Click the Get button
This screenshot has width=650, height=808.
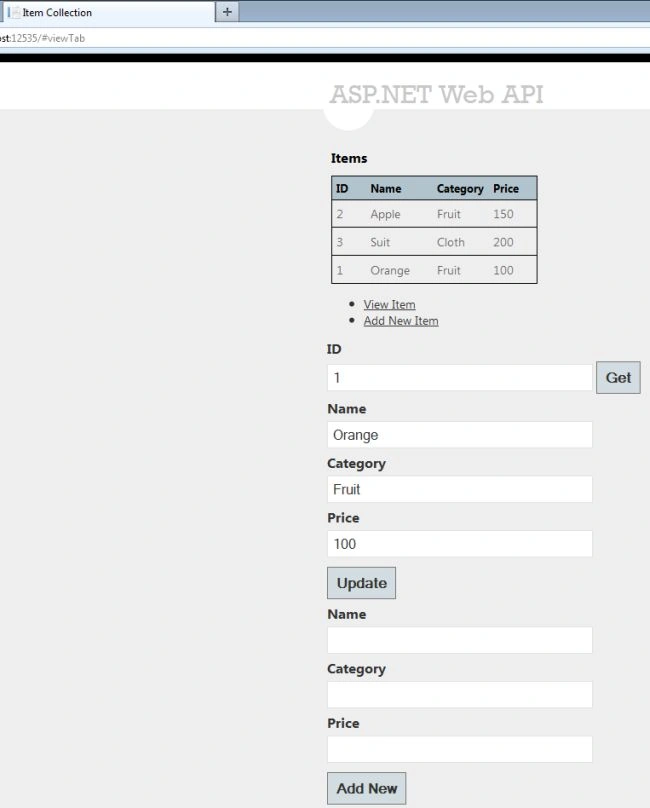618,378
